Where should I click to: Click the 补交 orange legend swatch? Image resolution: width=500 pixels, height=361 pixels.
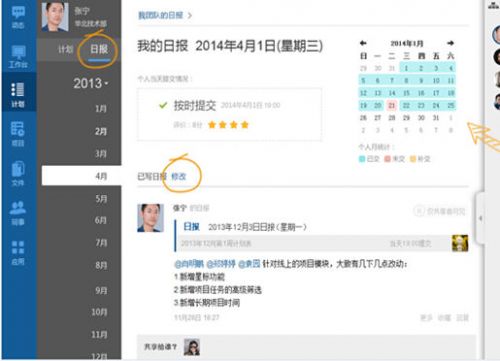coord(413,159)
